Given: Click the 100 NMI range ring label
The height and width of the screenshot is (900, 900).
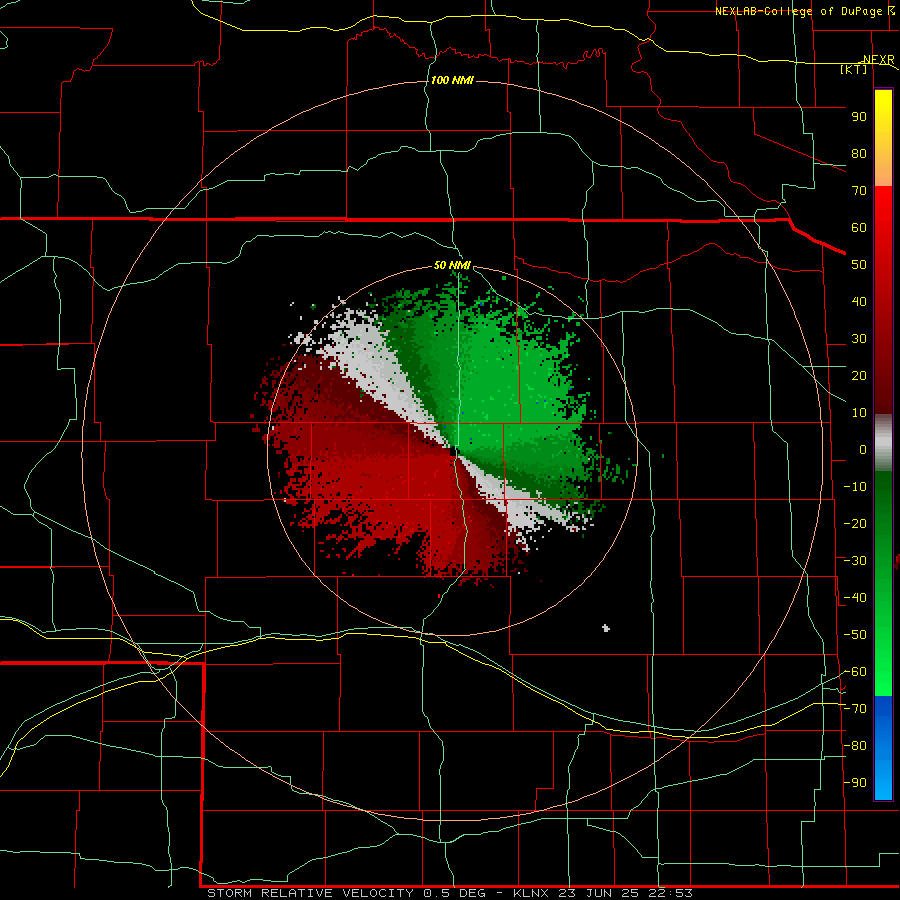Looking at the screenshot, I should point(452,80).
